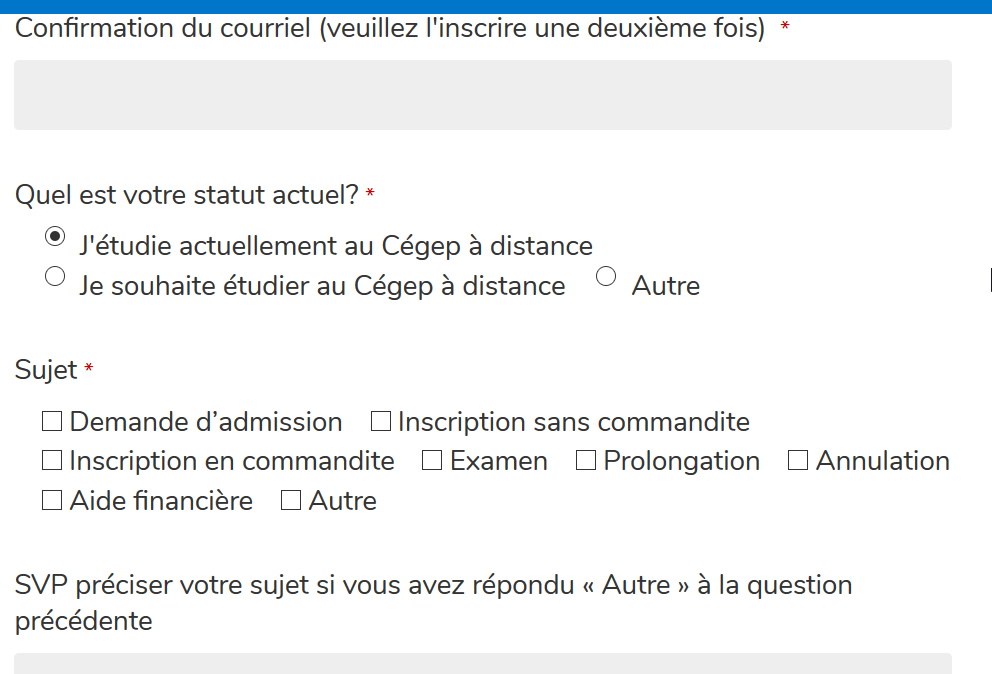Select the "Autre" status radio button
Image resolution: width=992 pixels, height=674 pixels.
click(x=606, y=277)
